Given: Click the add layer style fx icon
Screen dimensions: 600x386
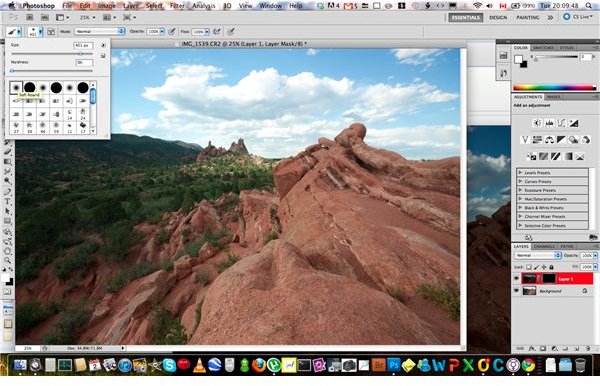Looking at the screenshot, I should pos(532,349).
